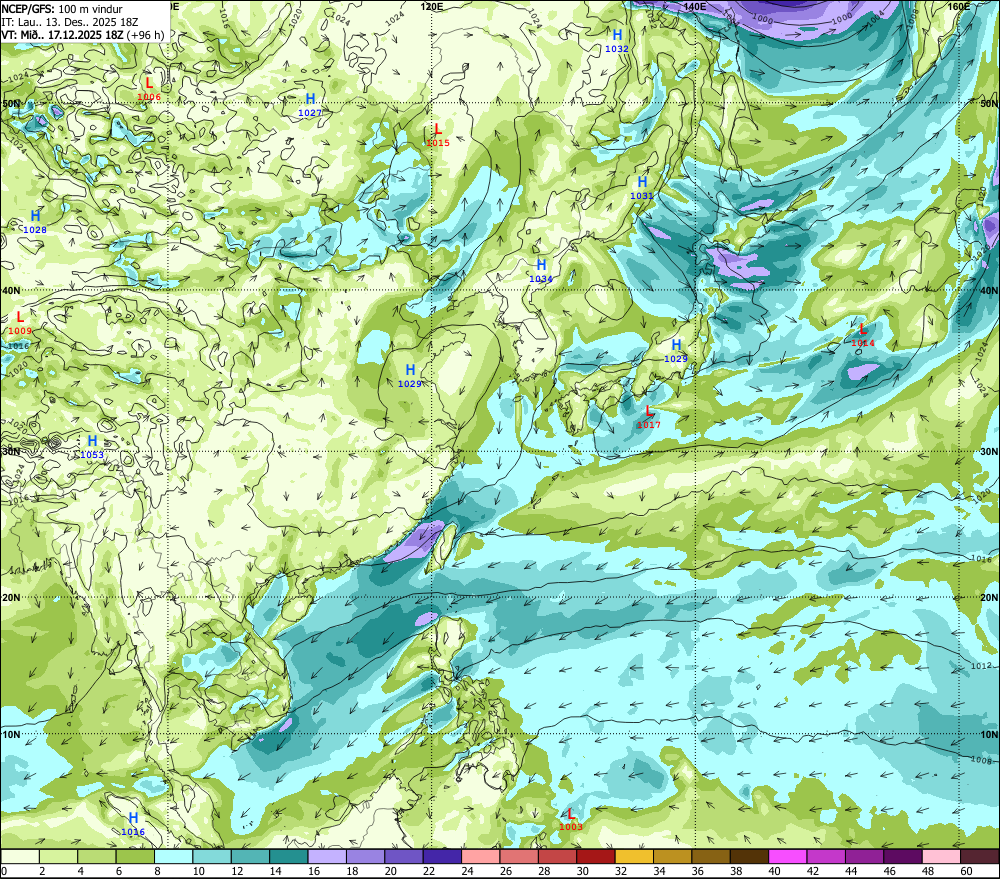
Task: Click the 120E longitude label
Action: pos(432,6)
